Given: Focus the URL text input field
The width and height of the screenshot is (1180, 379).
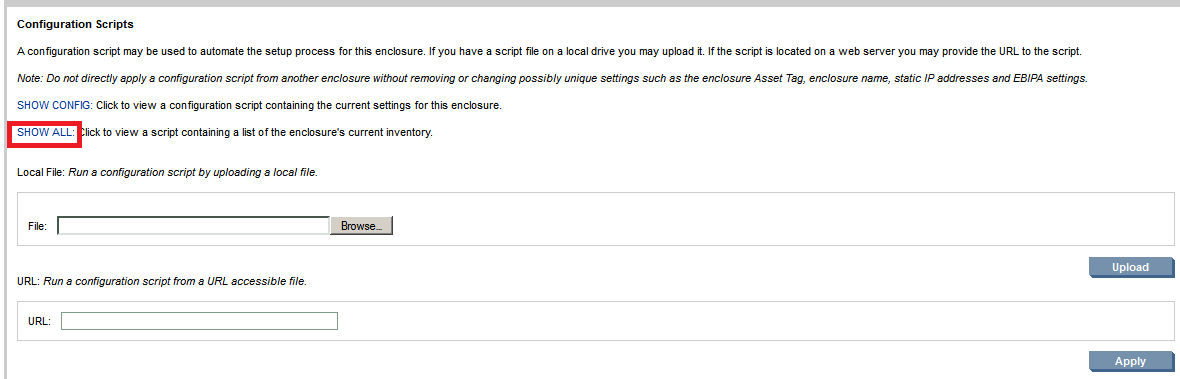Looking at the screenshot, I should click(199, 321).
